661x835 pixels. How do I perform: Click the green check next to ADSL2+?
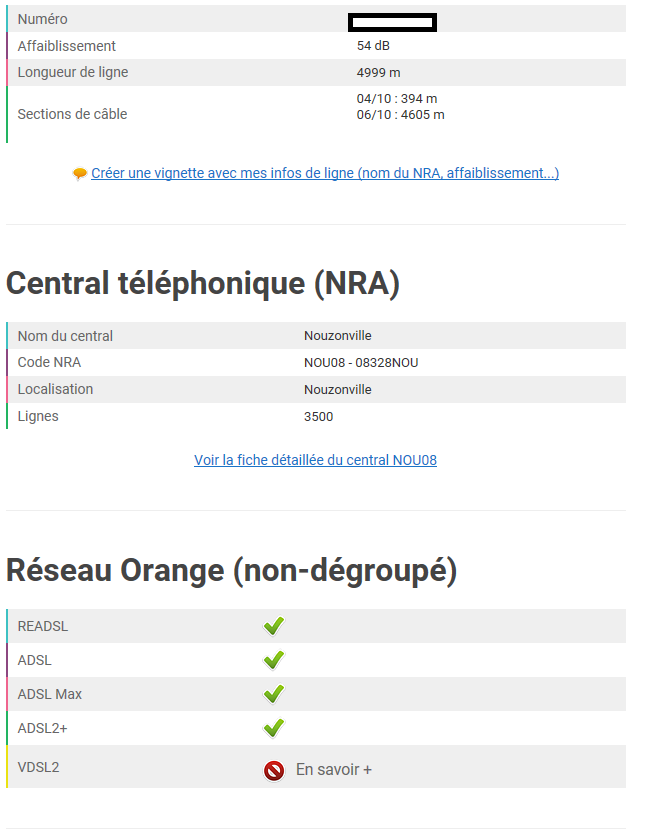pyautogui.click(x=273, y=728)
